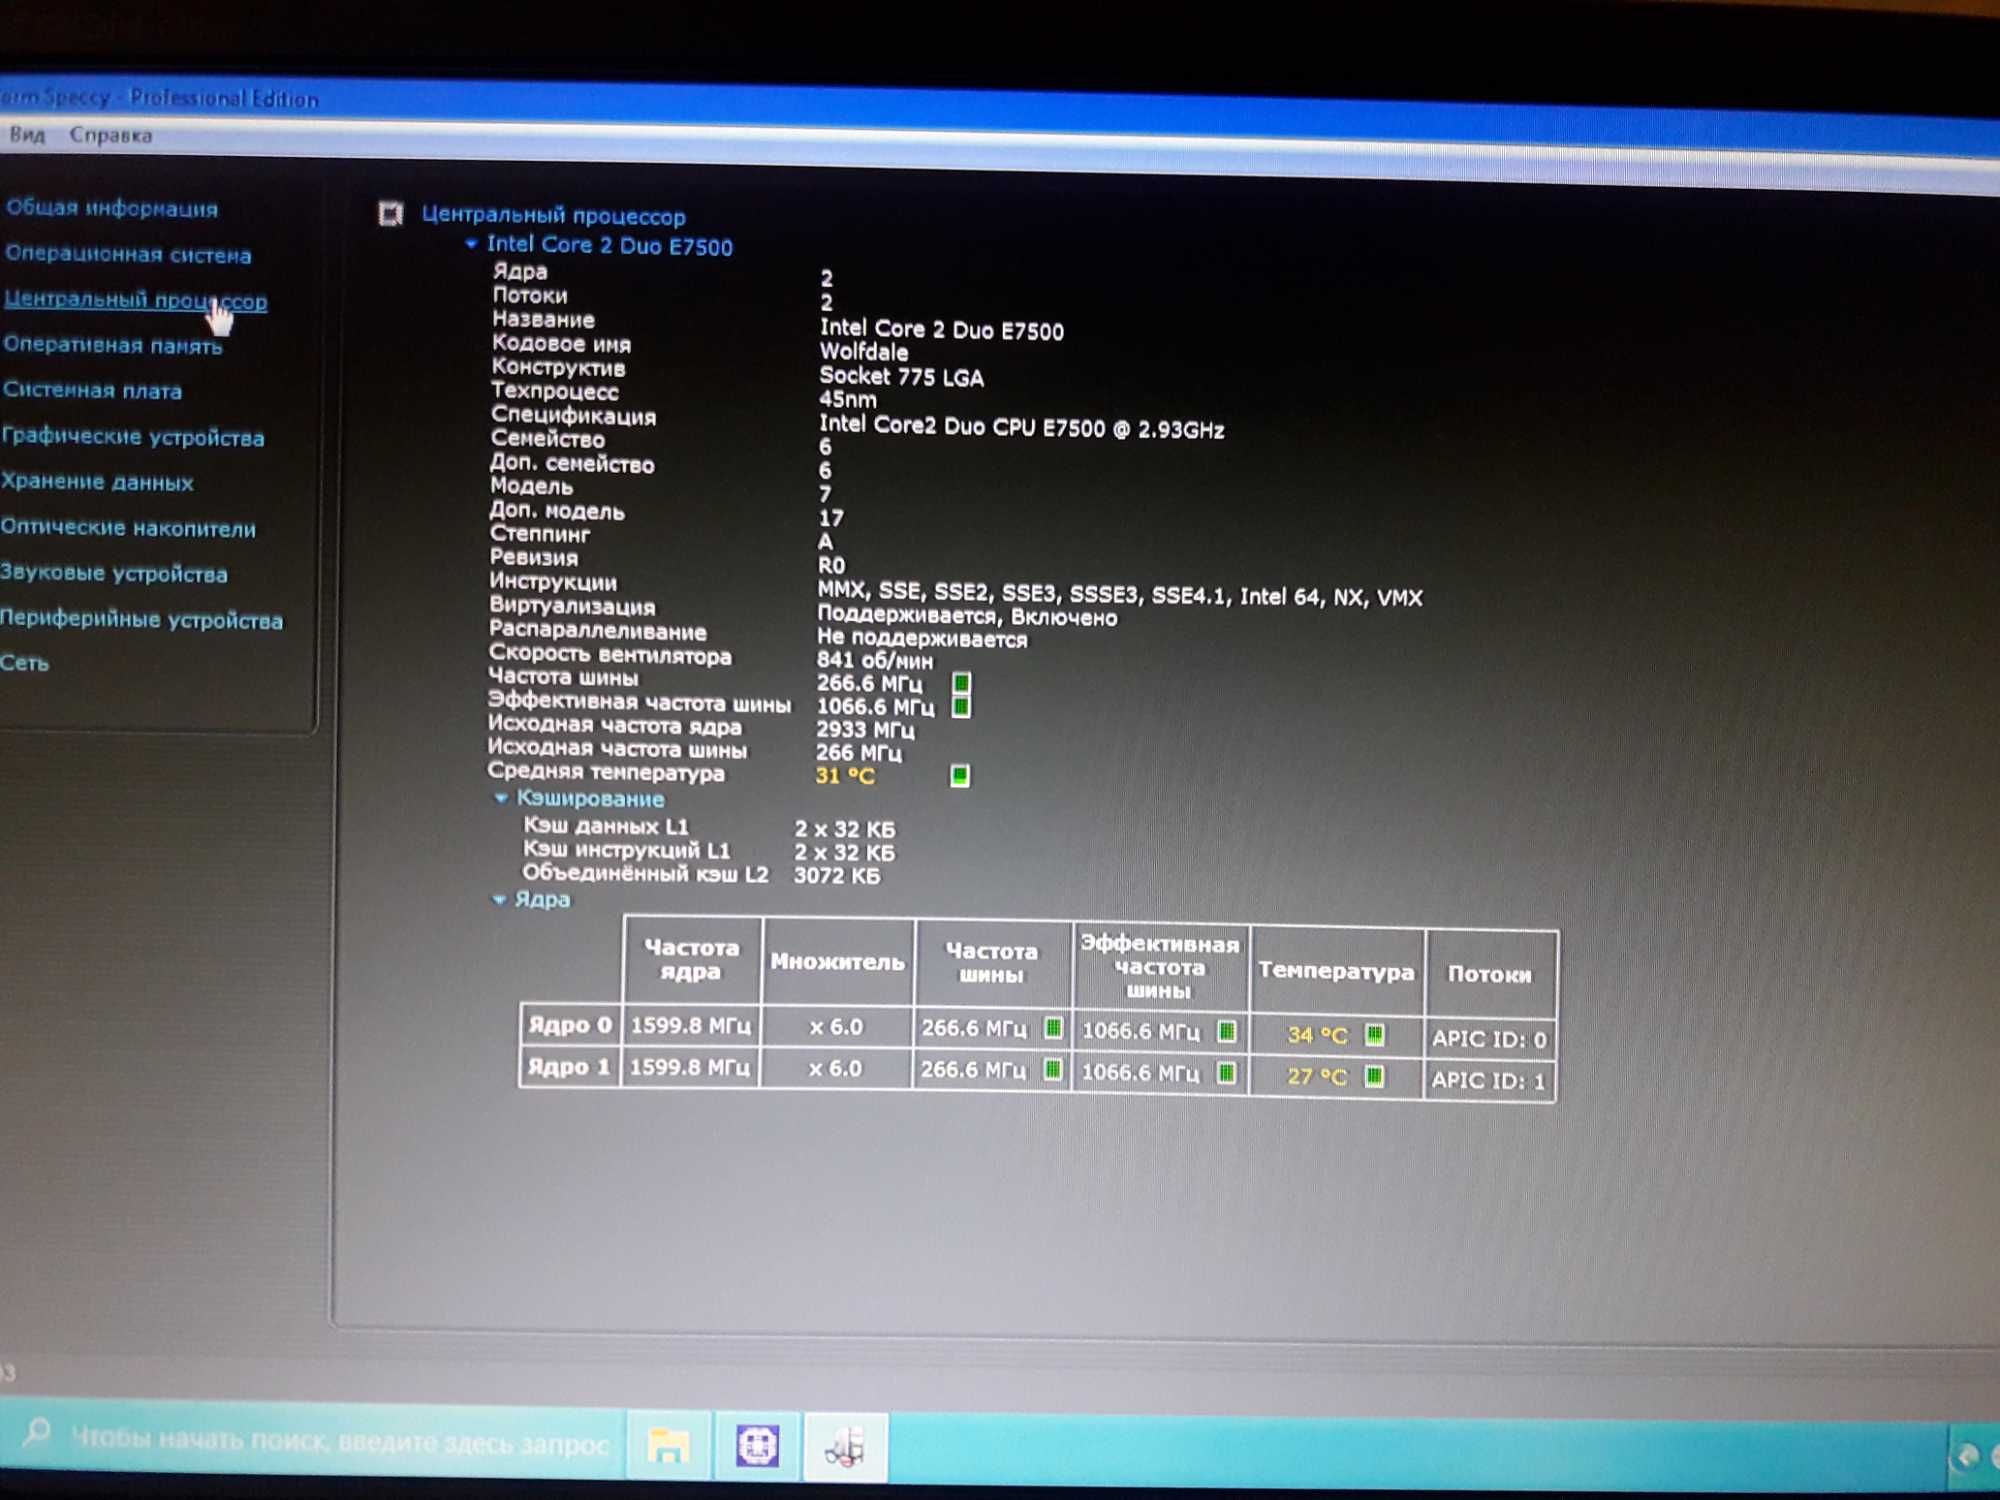
Task: Click the R0 revision value
Action: pos(831,566)
